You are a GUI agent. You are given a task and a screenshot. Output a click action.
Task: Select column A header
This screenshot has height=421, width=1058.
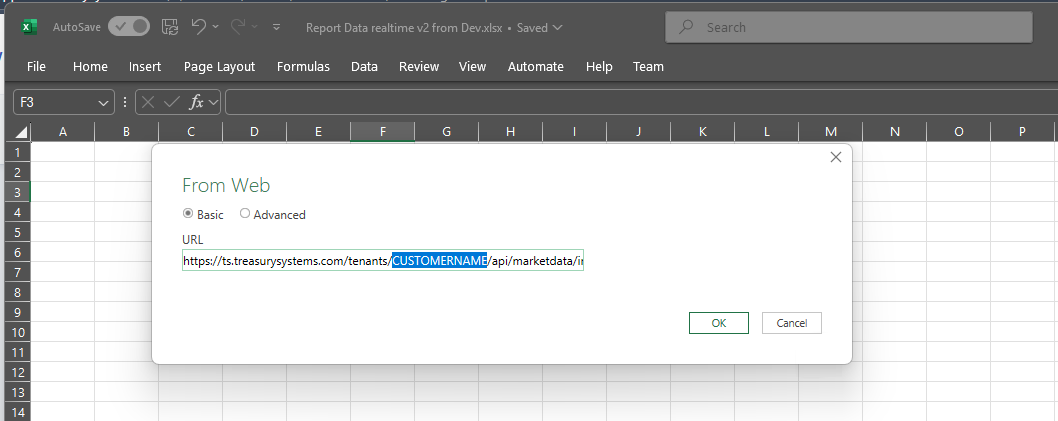tap(63, 132)
